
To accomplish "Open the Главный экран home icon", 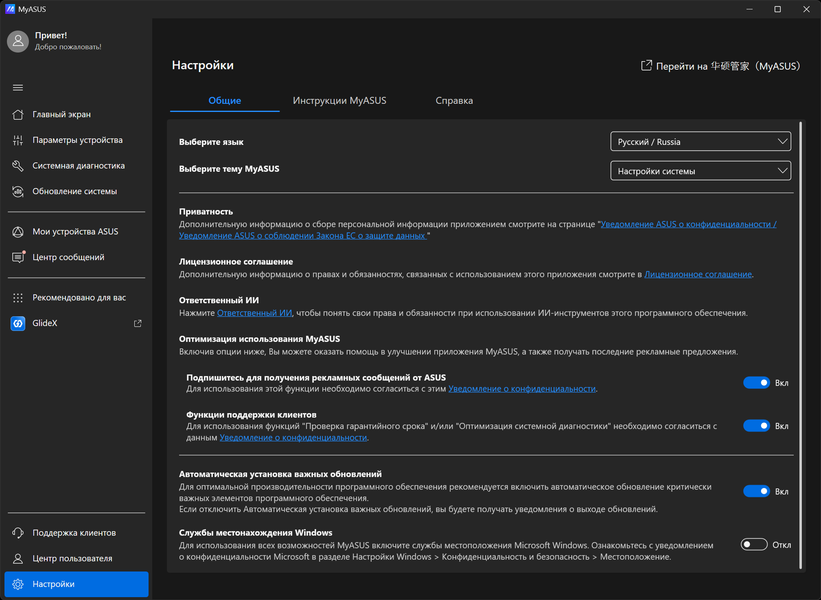I will pyautogui.click(x=18, y=114).
